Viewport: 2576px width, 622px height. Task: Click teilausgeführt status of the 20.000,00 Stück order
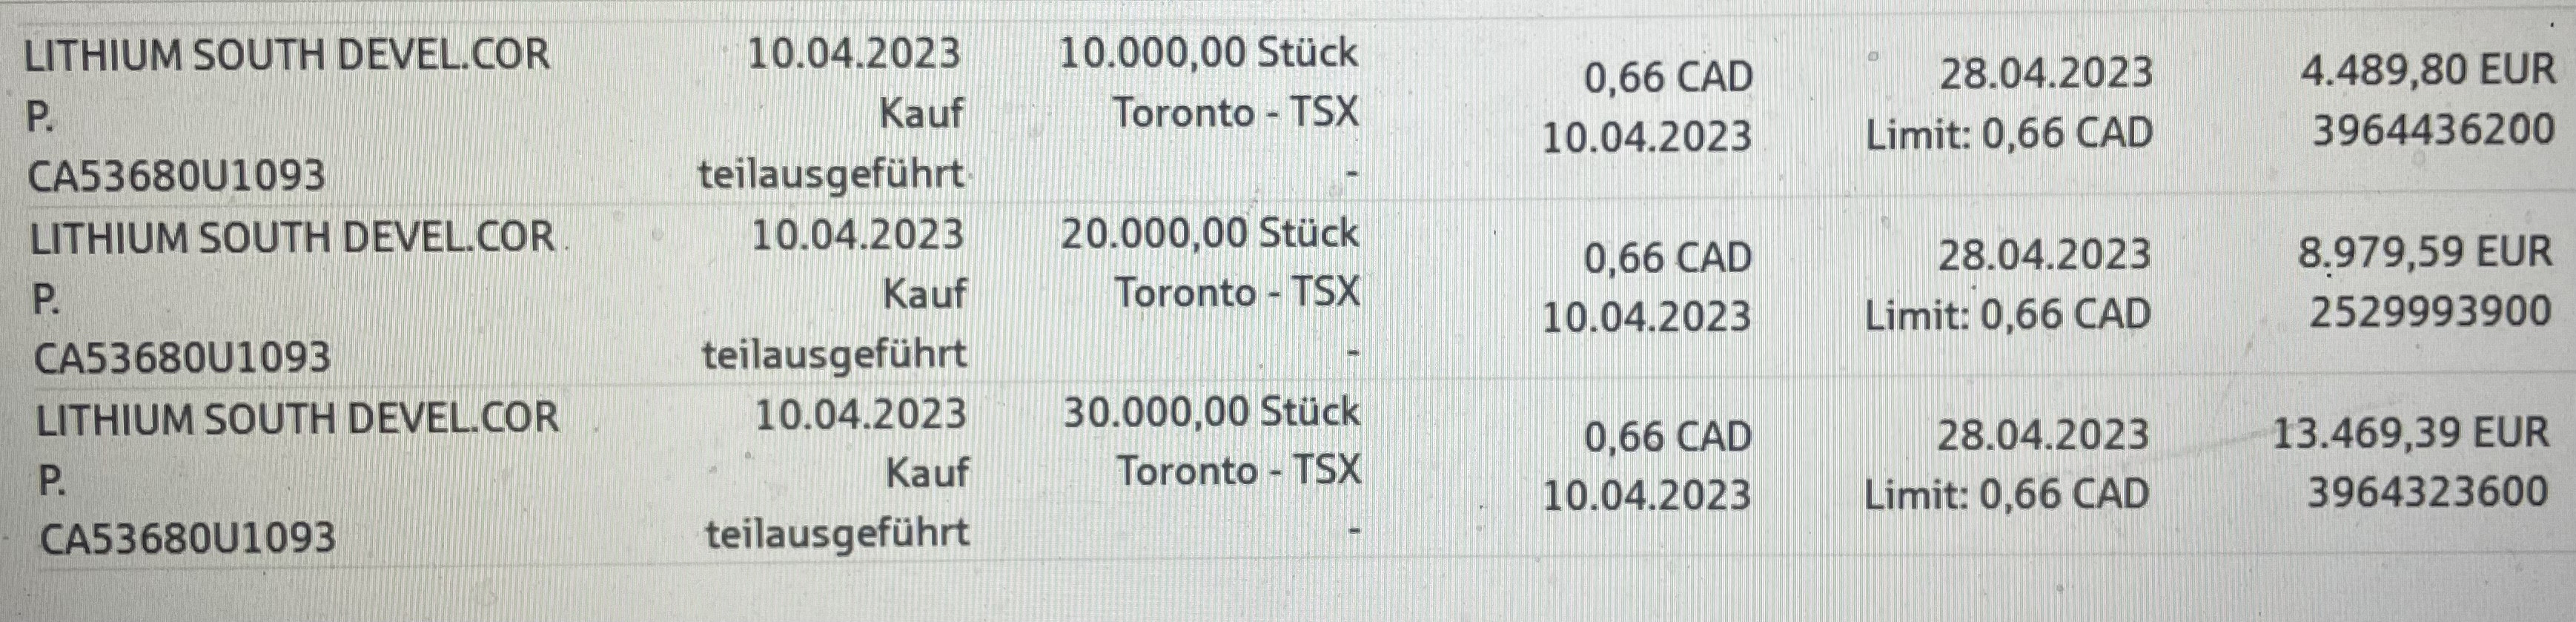(x=834, y=355)
